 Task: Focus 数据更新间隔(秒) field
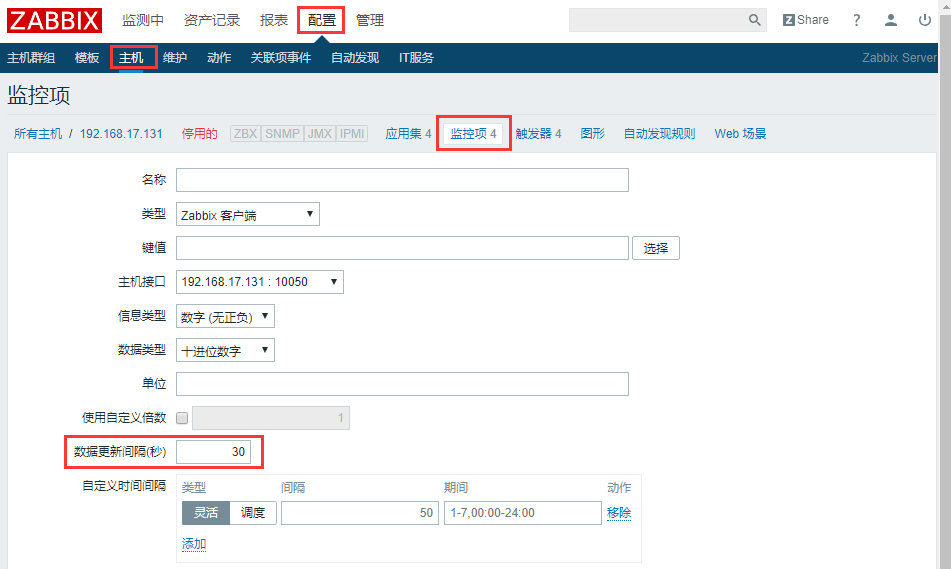pyautogui.click(x=213, y=452)
